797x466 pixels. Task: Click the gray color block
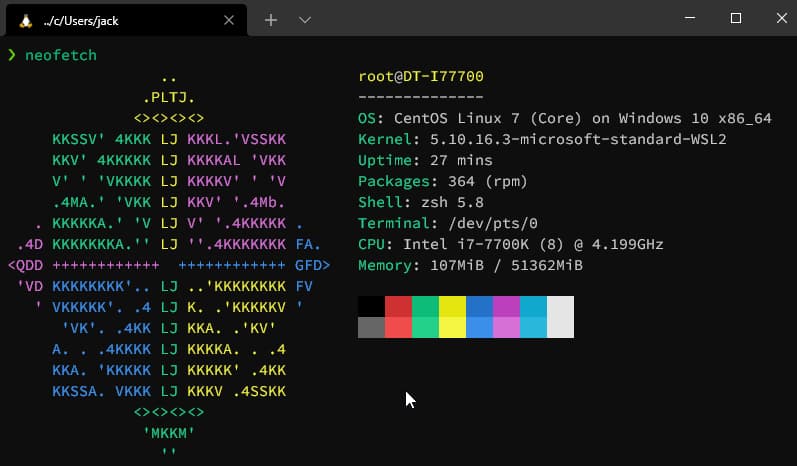point(371,327)
